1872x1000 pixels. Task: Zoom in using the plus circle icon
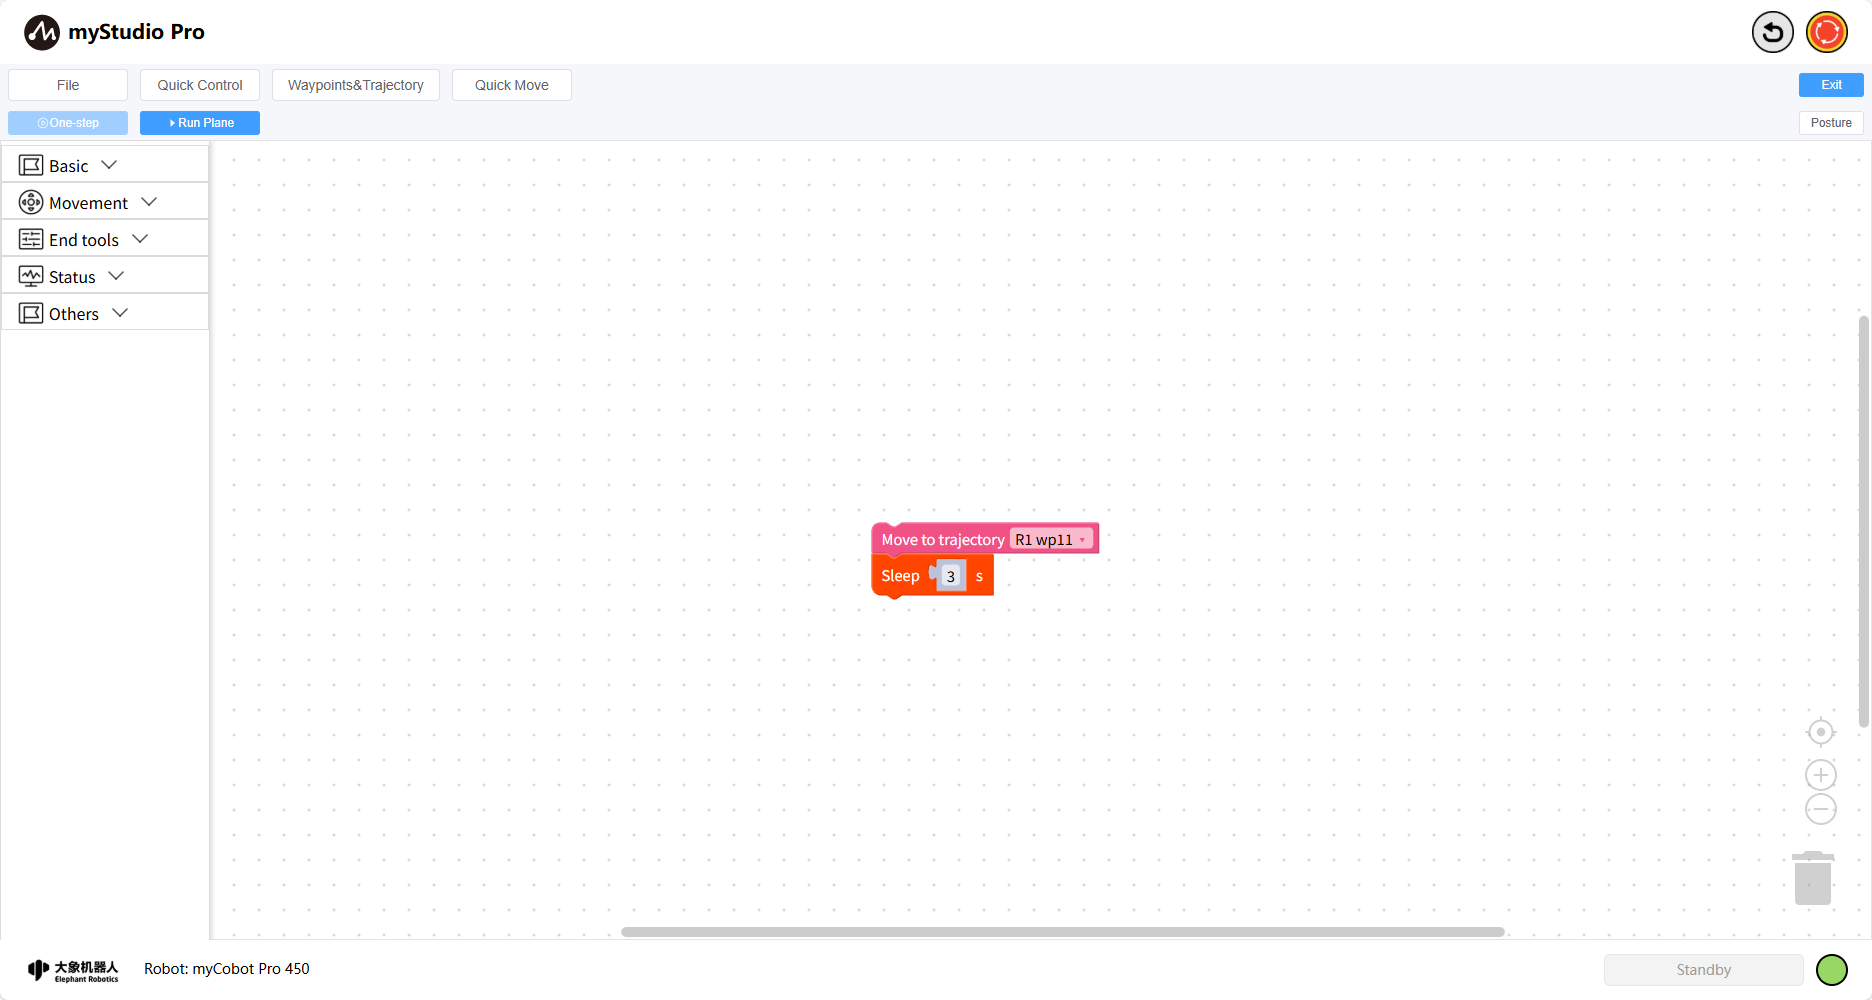coord(1820,775)
